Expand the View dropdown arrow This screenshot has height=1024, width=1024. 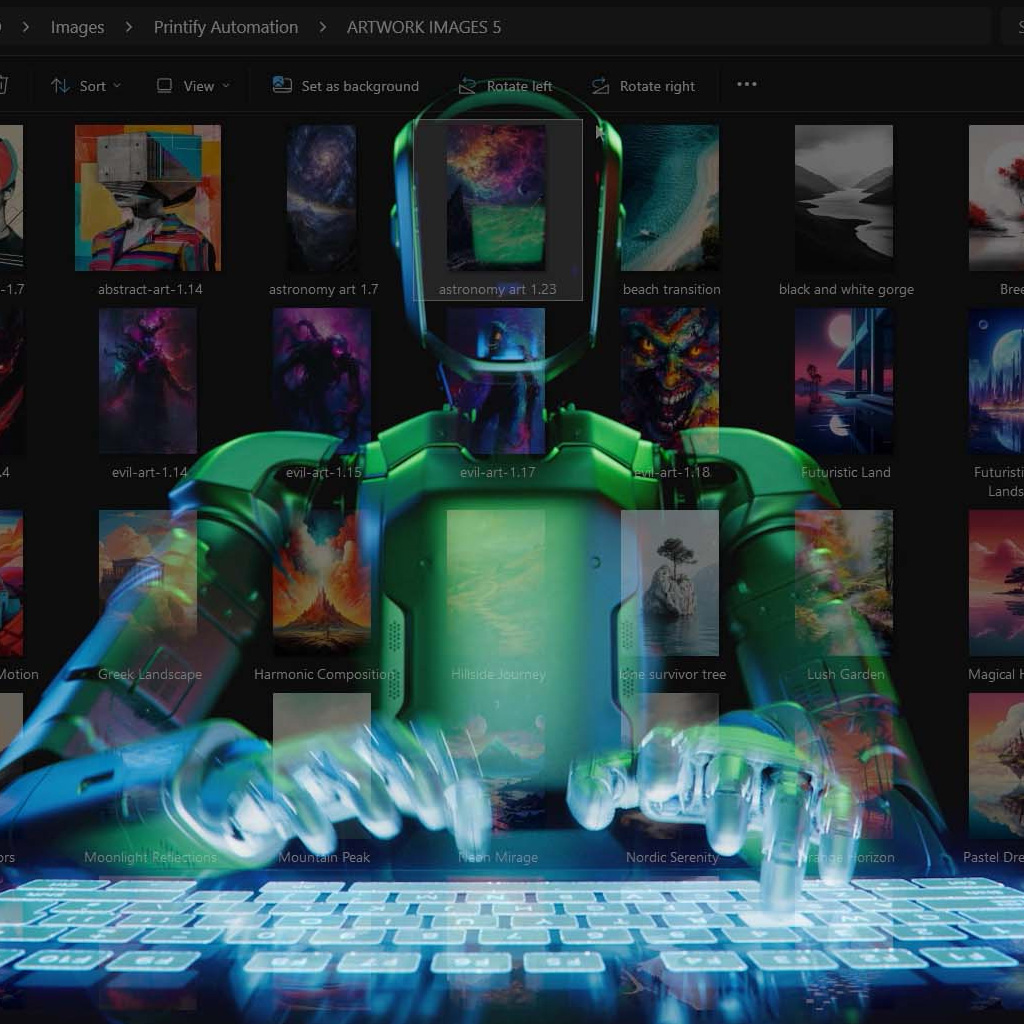(x=225, y=86)
